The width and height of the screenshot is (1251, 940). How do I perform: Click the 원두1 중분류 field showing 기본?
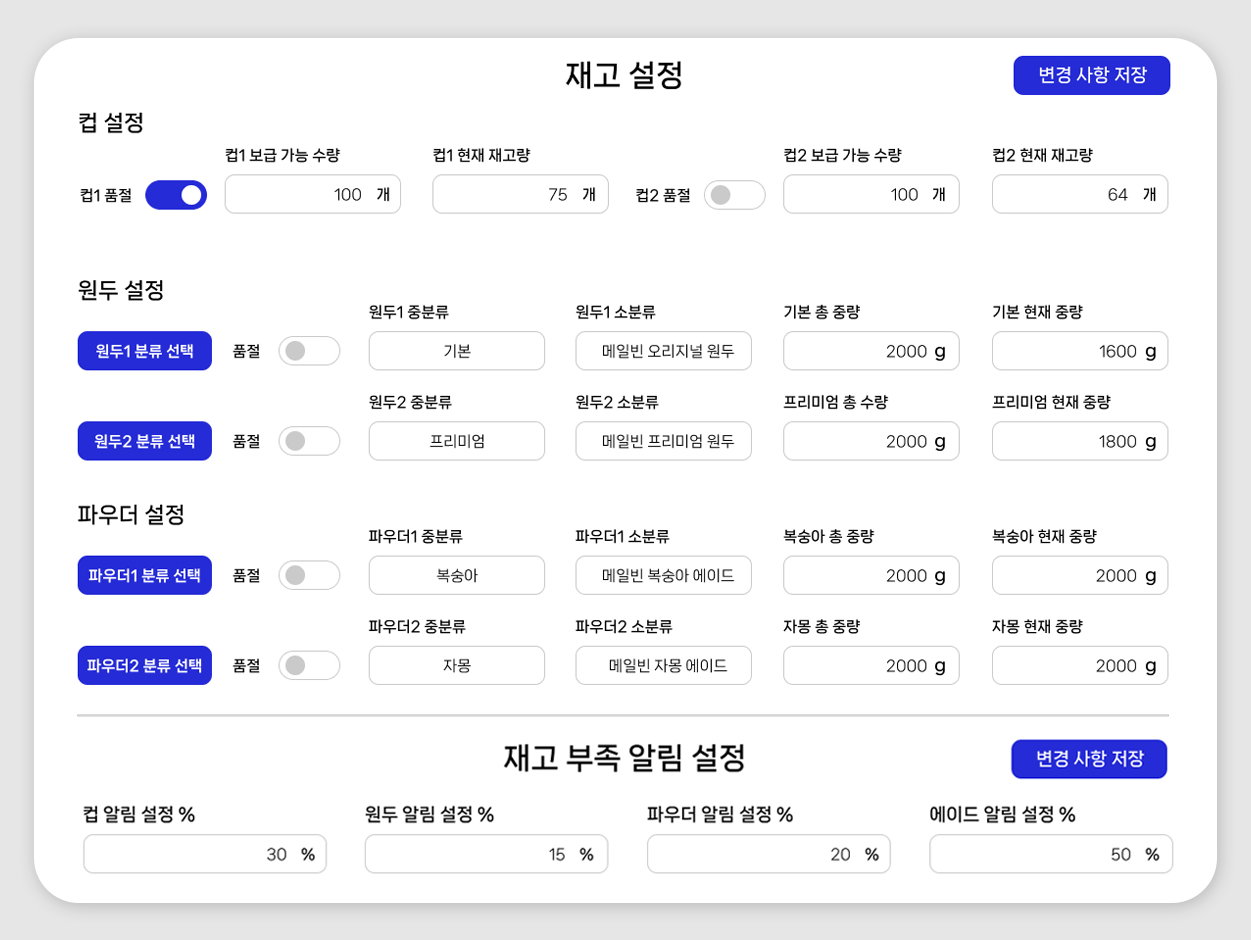(x=456, y=351)
